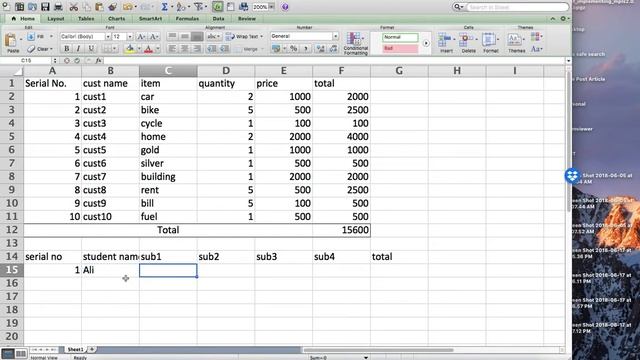Click the Sort A-Z icon

click(181, 7)
